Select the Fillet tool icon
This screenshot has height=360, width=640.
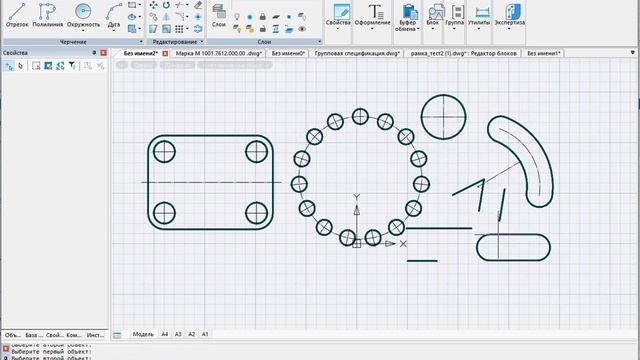click(x=180, y=17)
